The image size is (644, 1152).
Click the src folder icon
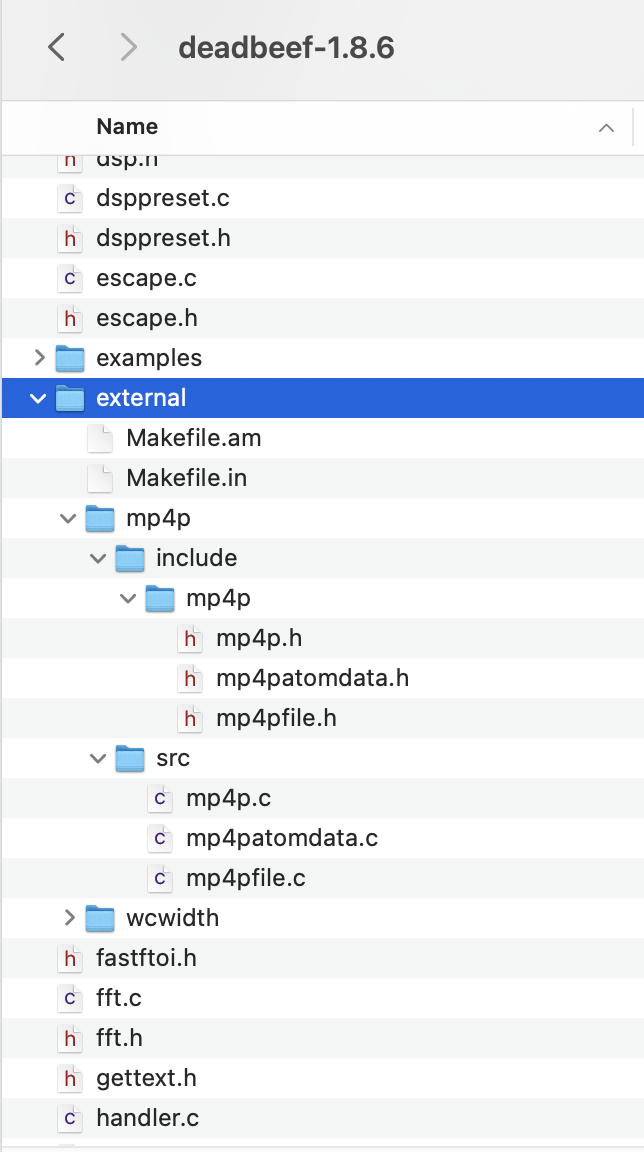point(130,758)
